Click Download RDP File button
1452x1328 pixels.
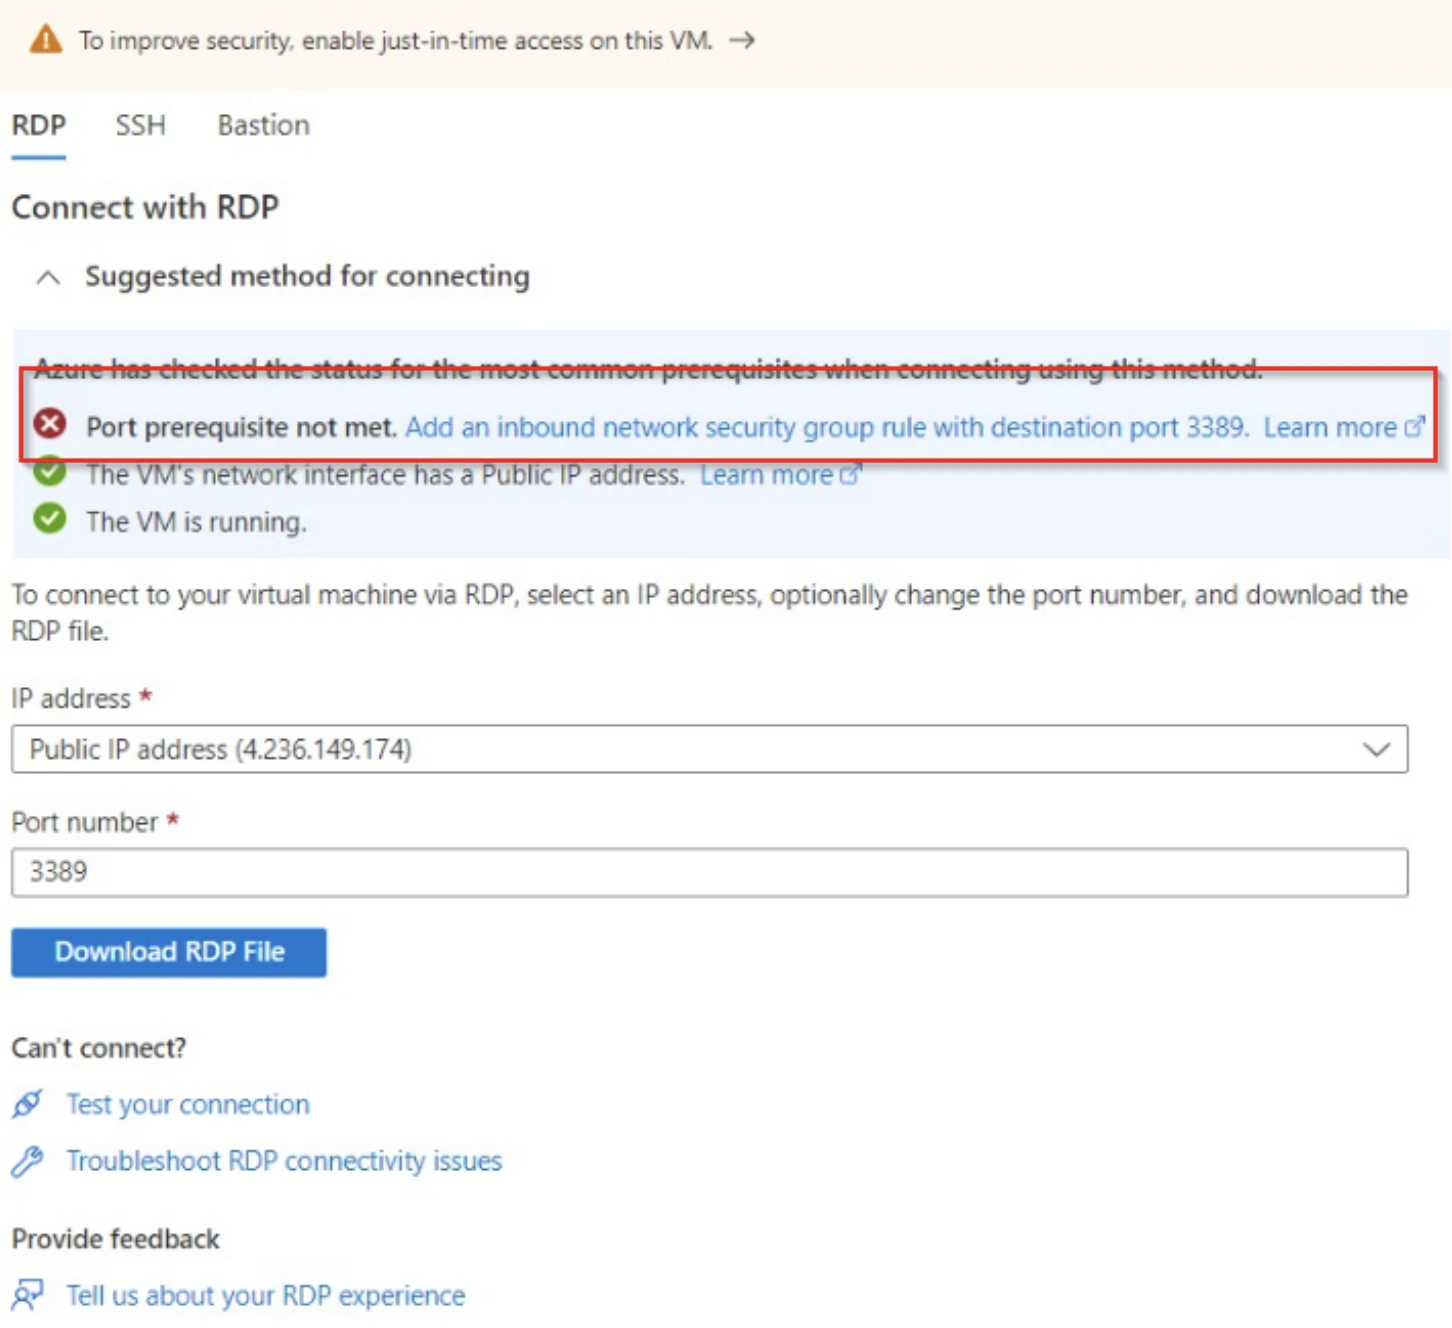pos(169,952)
